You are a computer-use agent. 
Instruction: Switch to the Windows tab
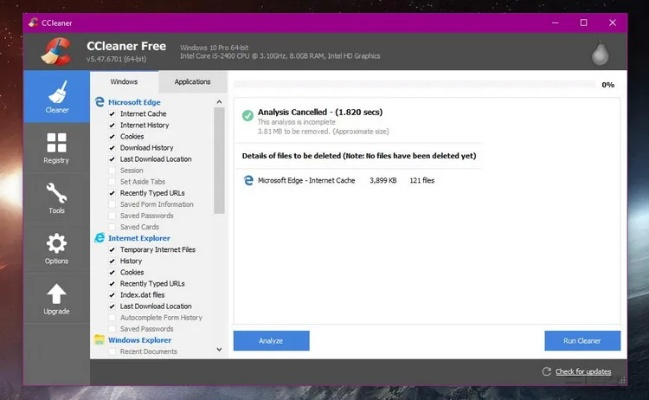tap(124, 82)
